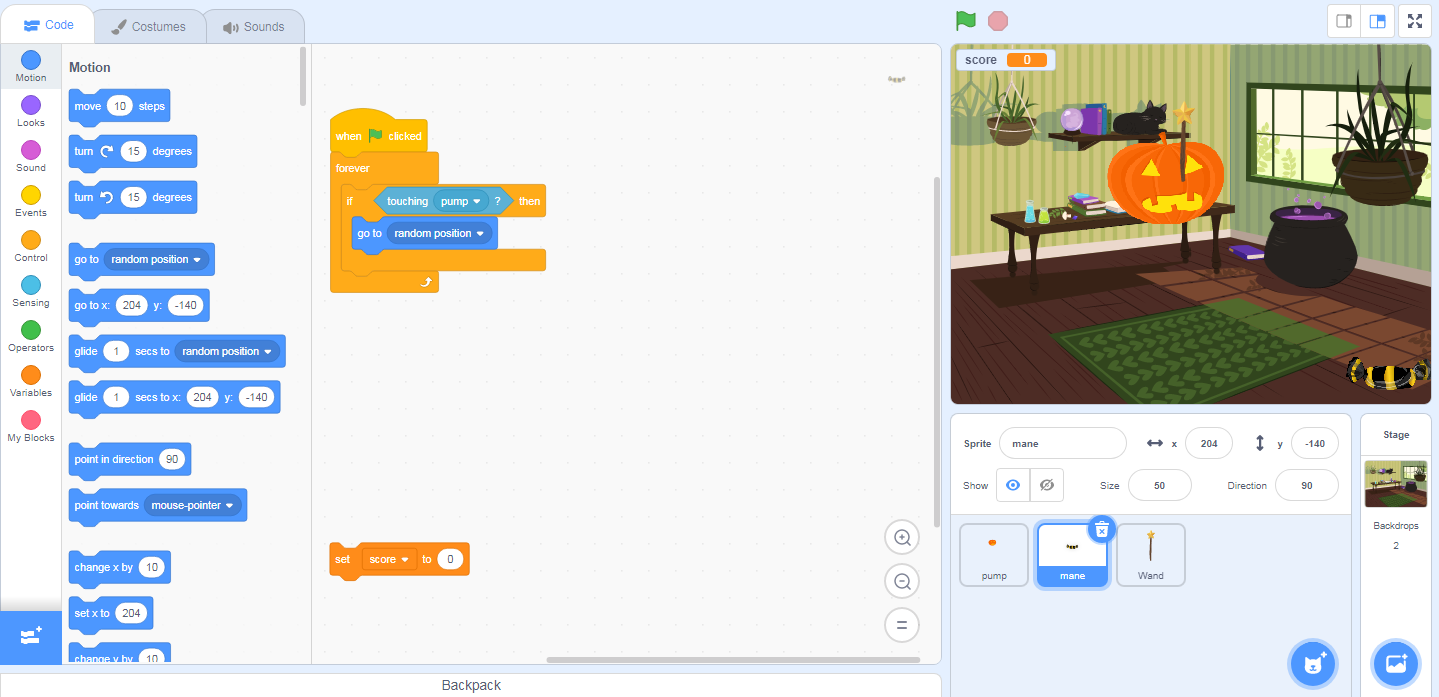
Task: Click the point in direction 90 block
Action: 130,459
